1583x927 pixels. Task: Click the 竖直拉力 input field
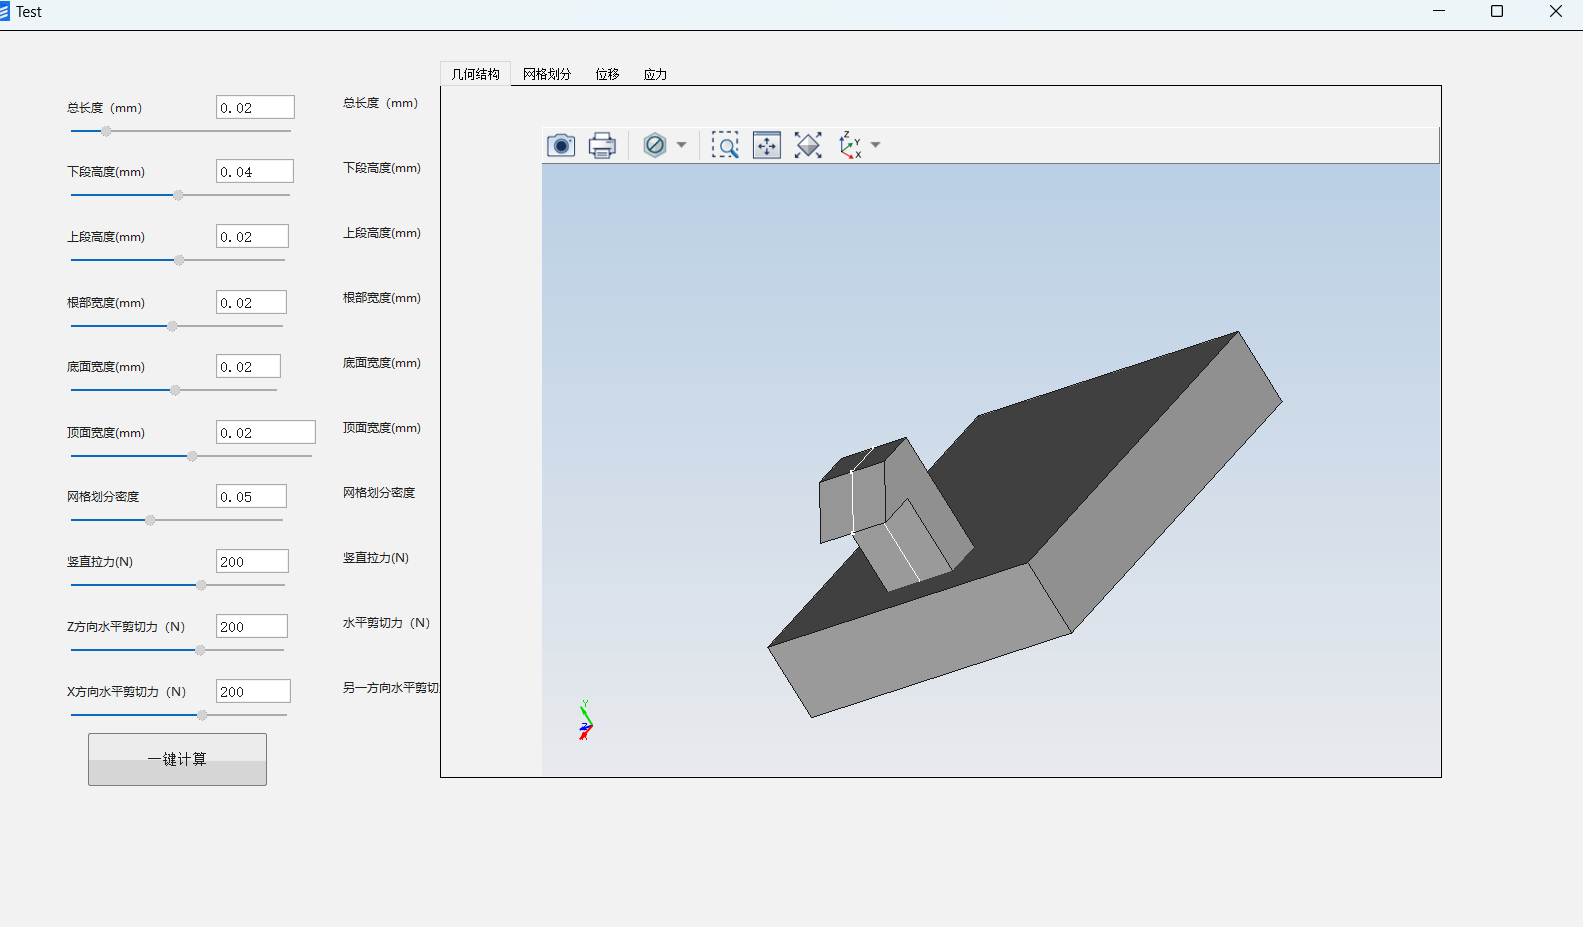[252, 561]
